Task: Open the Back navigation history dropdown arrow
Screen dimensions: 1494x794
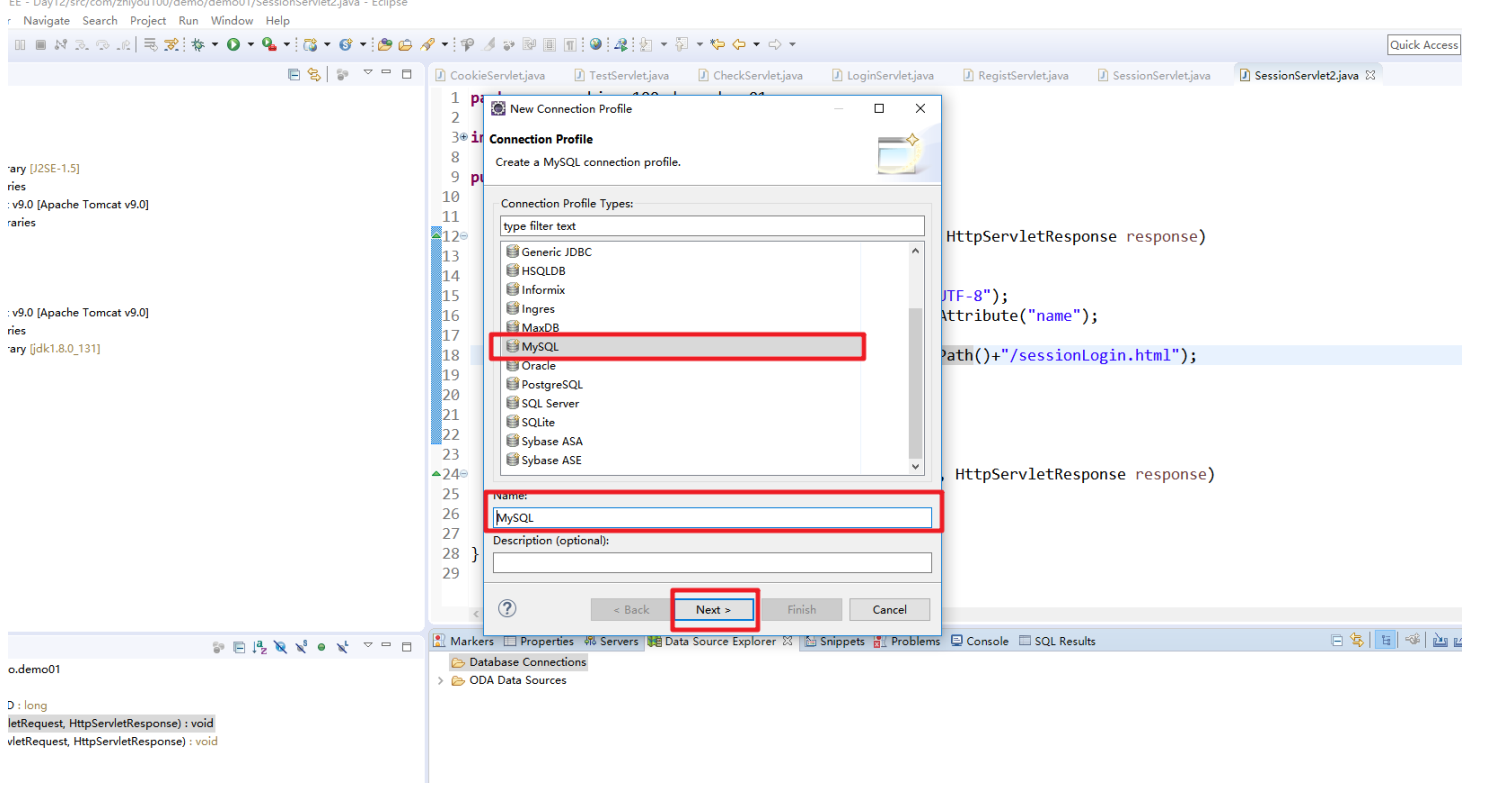Action: coord(756,44)
